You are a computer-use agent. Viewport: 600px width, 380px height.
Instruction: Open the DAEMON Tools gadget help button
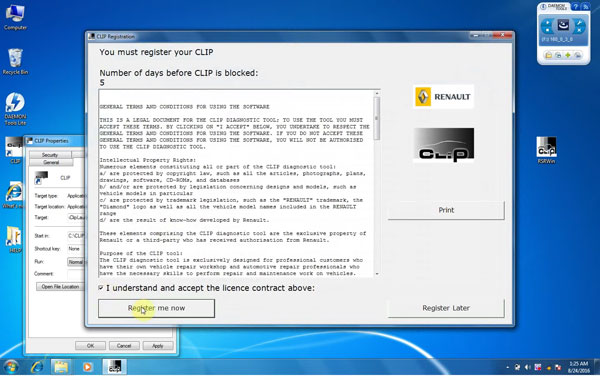576,7
